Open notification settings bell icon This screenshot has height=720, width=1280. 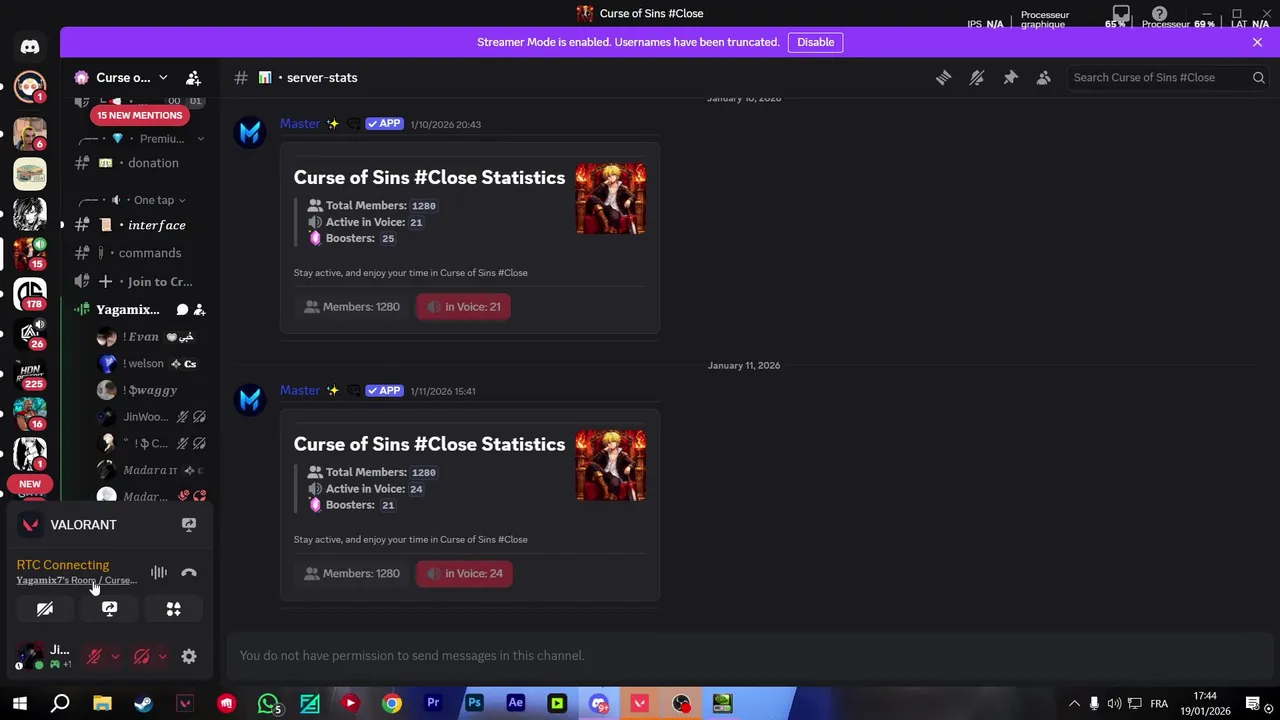(x=977, y=77)
